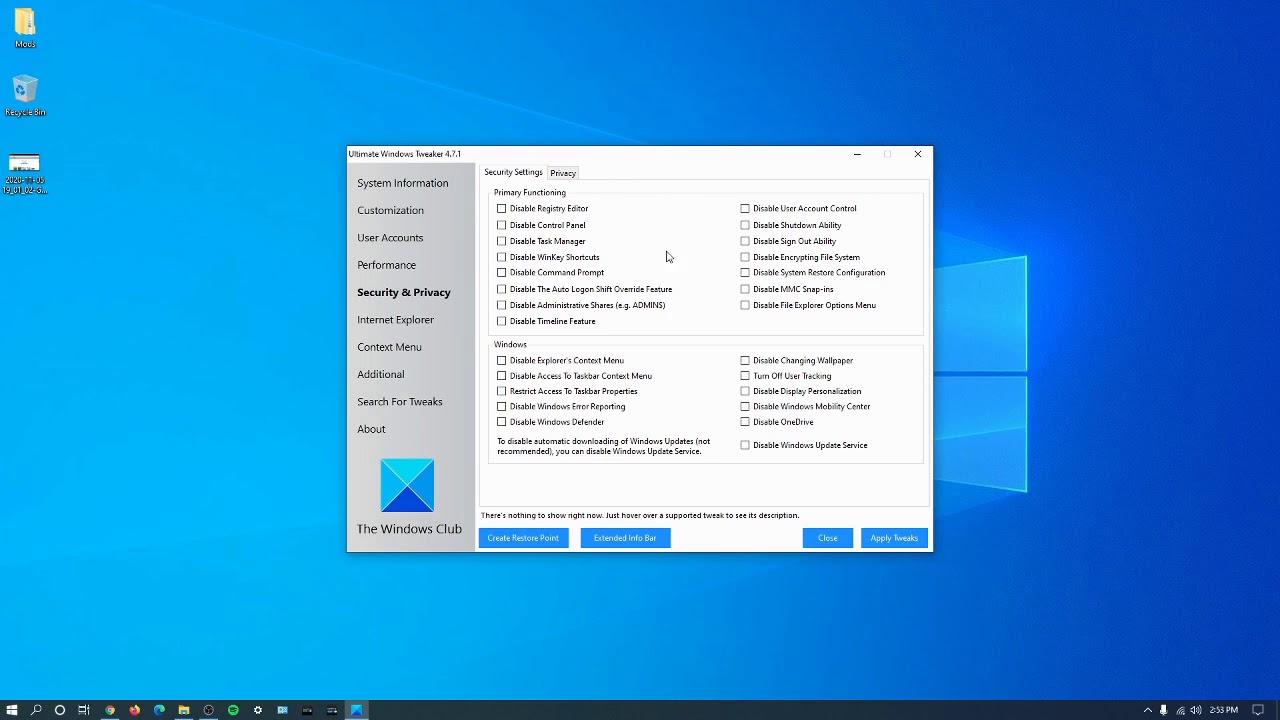Open the About section
Screen dimensions: 1280x720
click(x=371, y=429)
